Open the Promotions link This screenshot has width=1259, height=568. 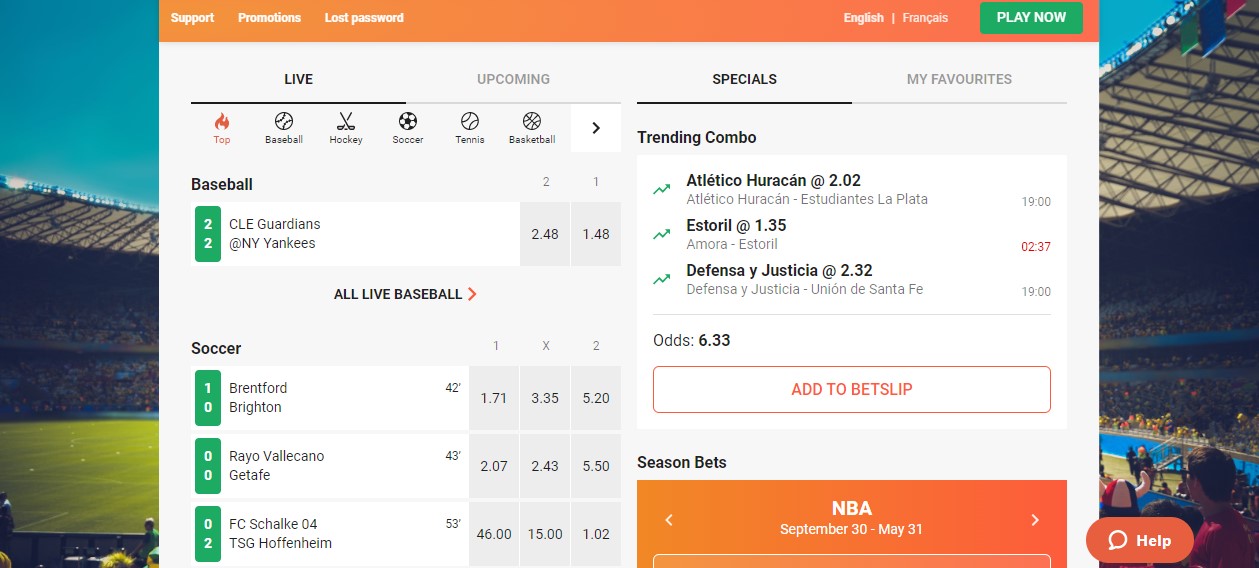(269, 18)
